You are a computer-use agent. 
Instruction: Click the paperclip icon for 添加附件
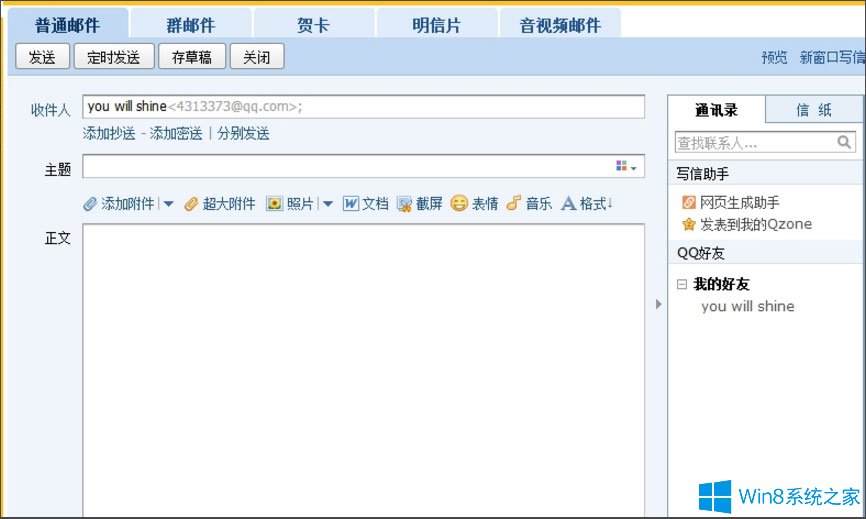90,204
